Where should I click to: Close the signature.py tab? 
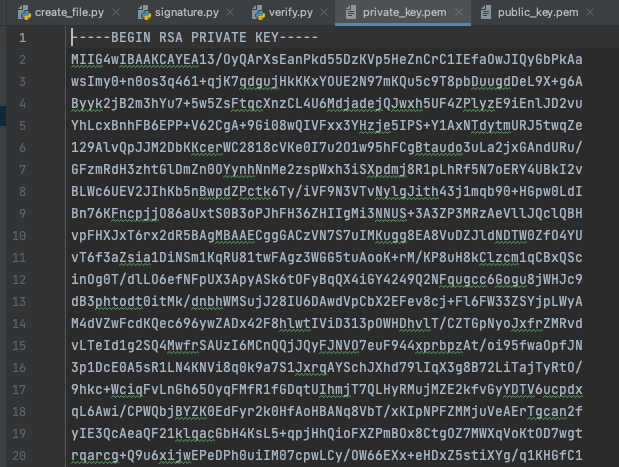point(230,13)
